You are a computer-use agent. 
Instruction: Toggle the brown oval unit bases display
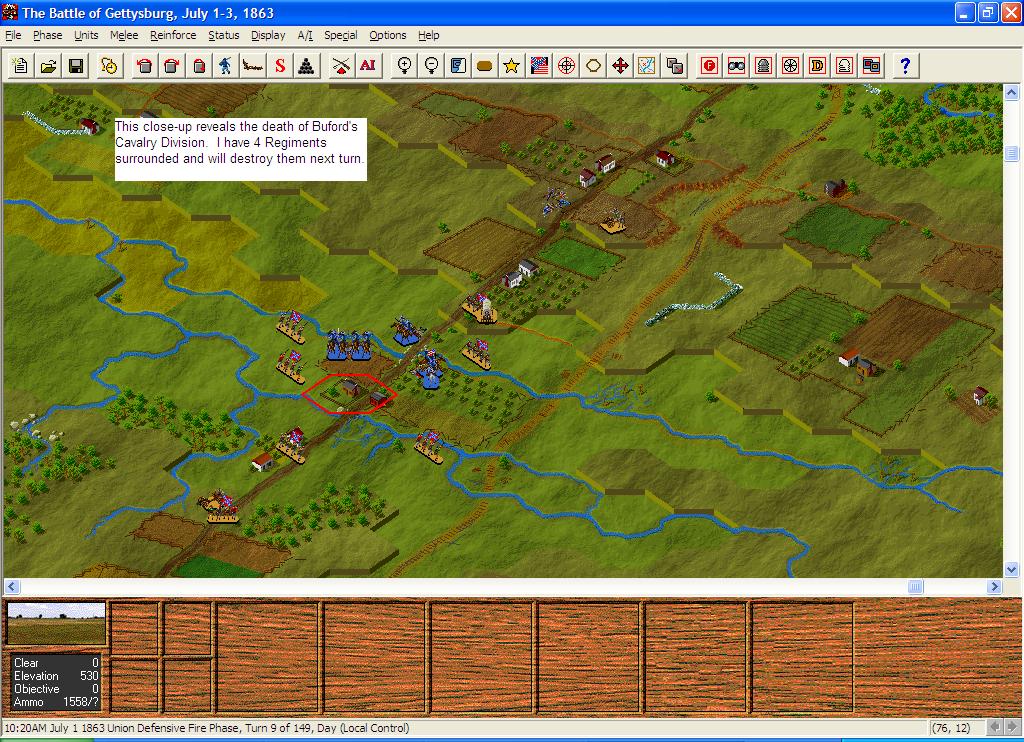[485, 65]
